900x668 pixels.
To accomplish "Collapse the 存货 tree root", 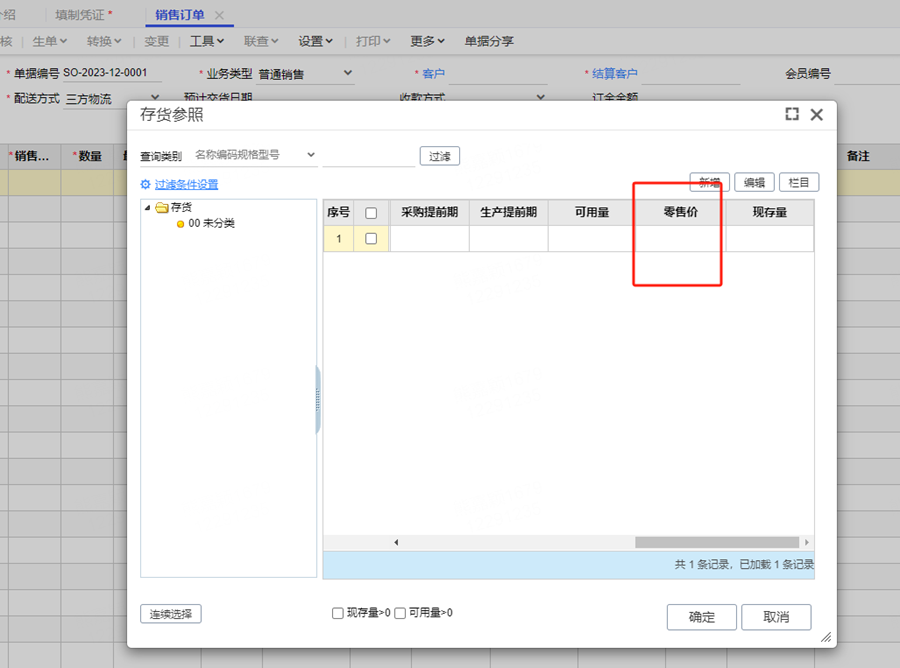I will point(148,208).
